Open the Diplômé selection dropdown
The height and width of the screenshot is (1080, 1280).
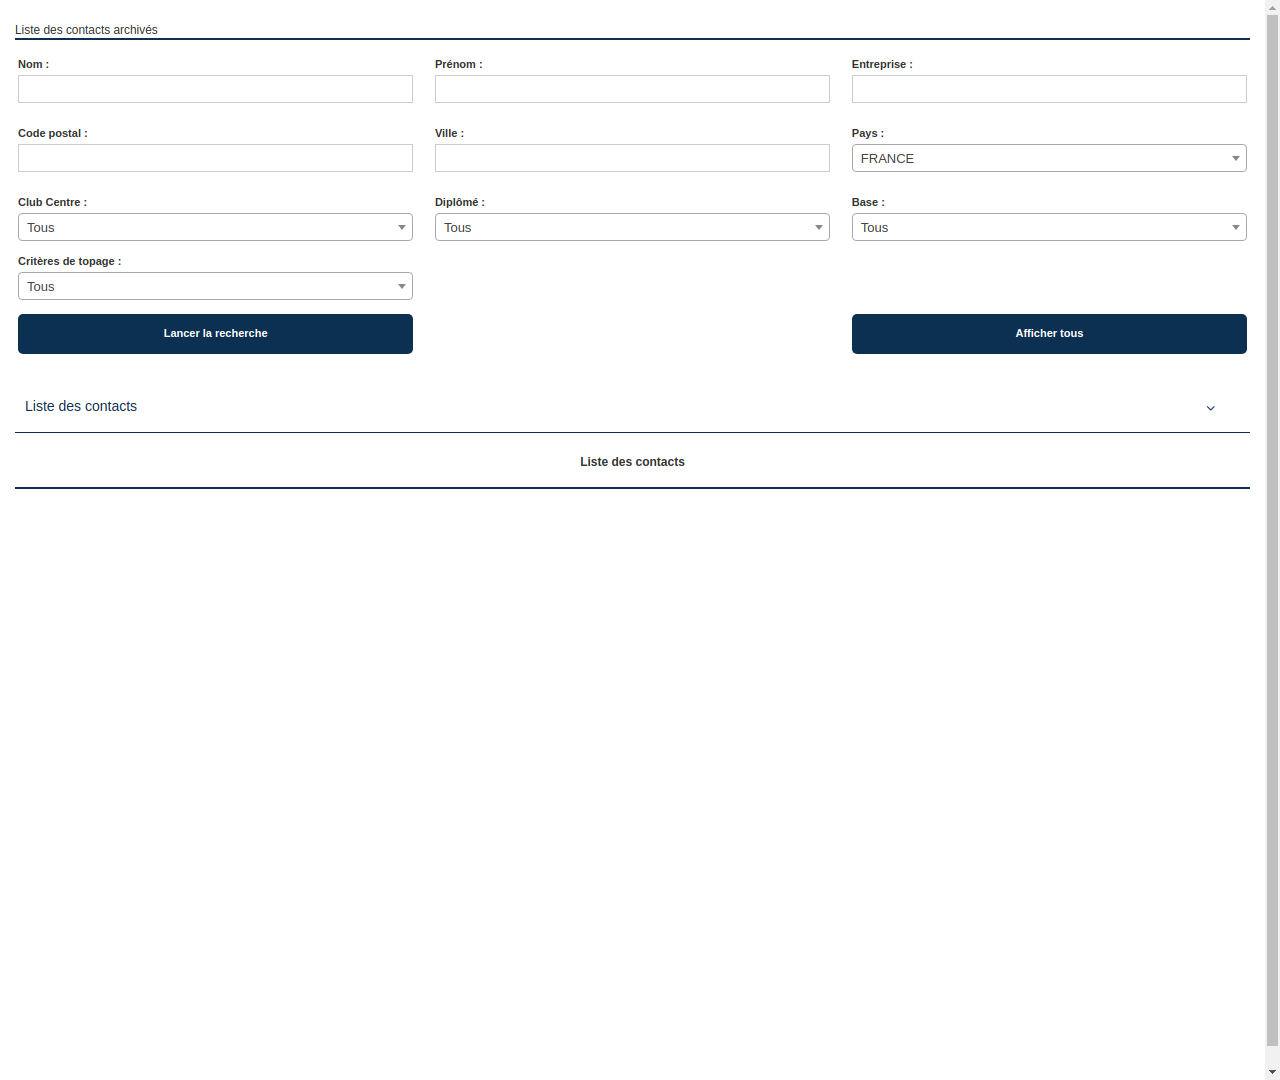coord(632,227)
